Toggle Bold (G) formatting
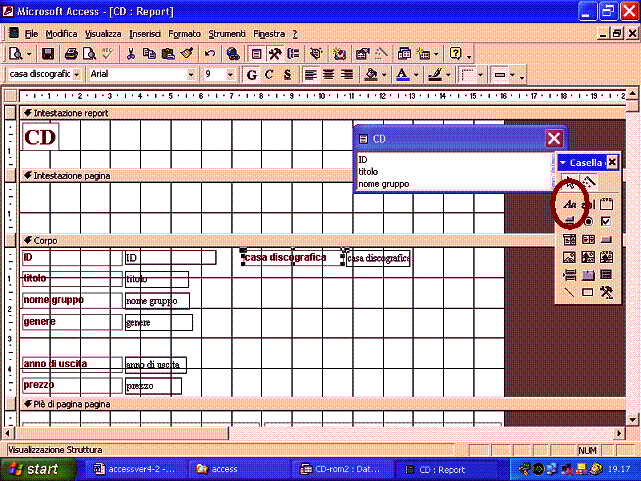The height and width of the screenshot is (481, 641). point(252,75)
